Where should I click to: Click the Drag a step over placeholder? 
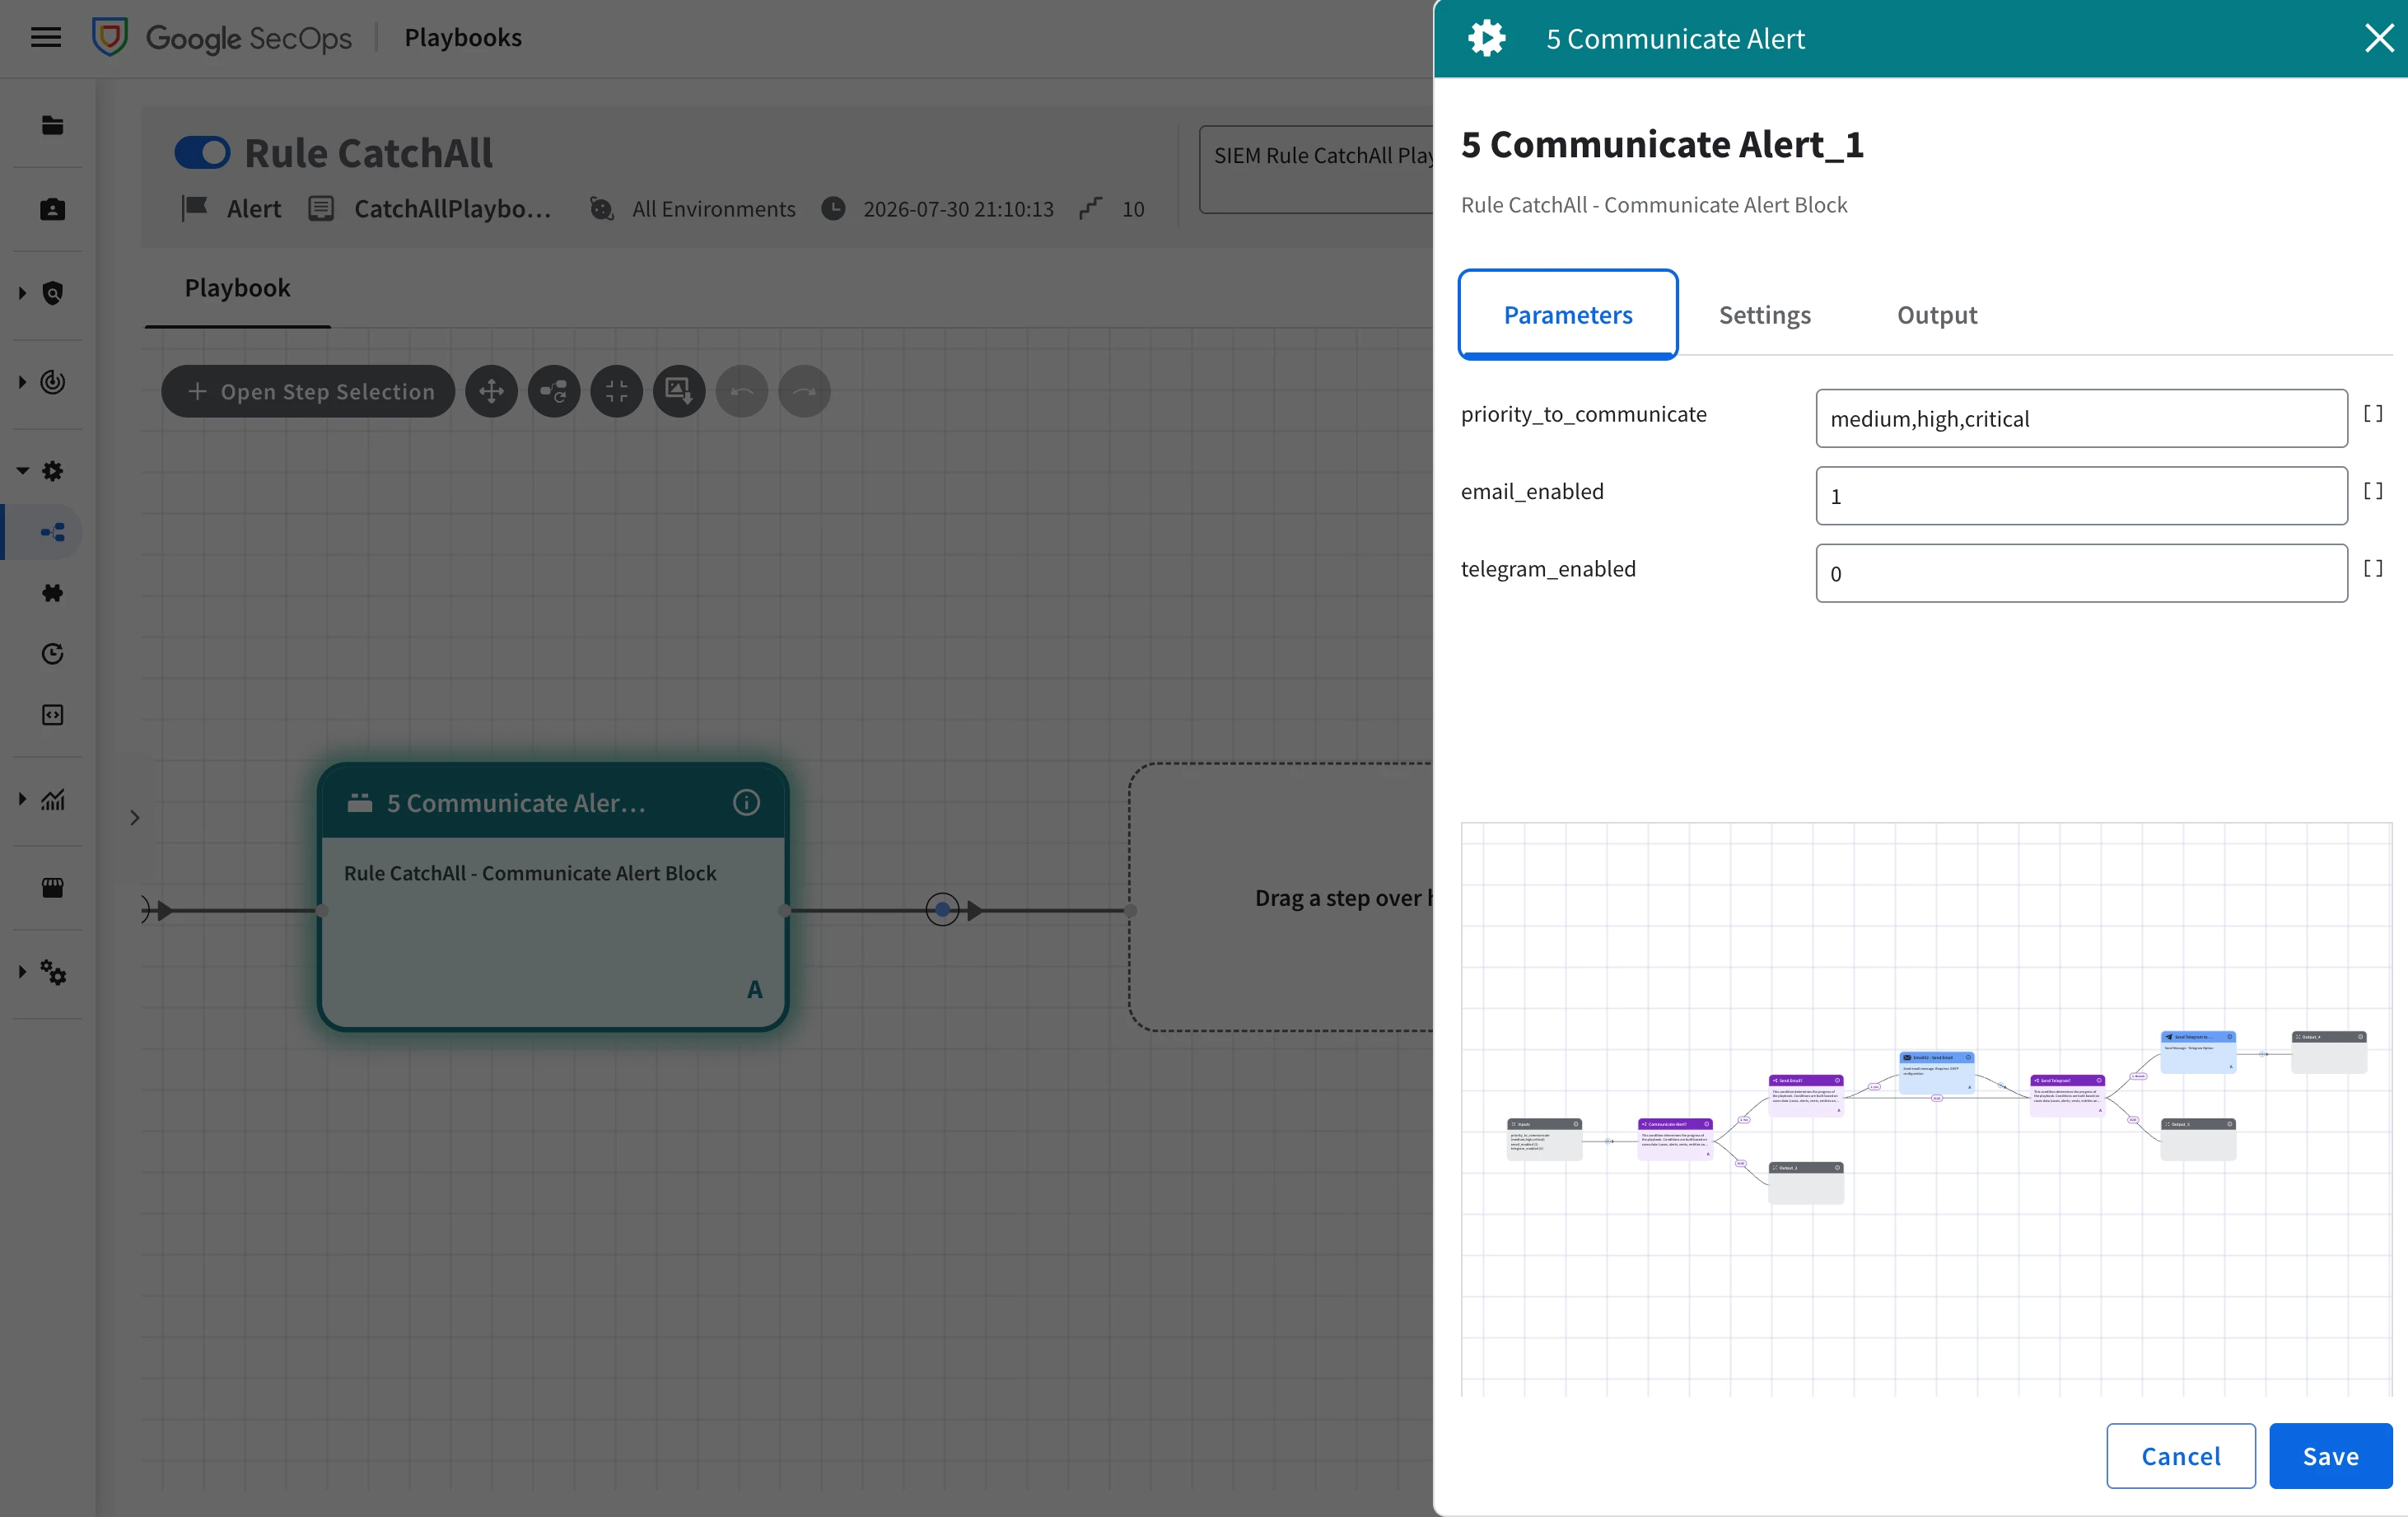click(x=1281, y=897)
